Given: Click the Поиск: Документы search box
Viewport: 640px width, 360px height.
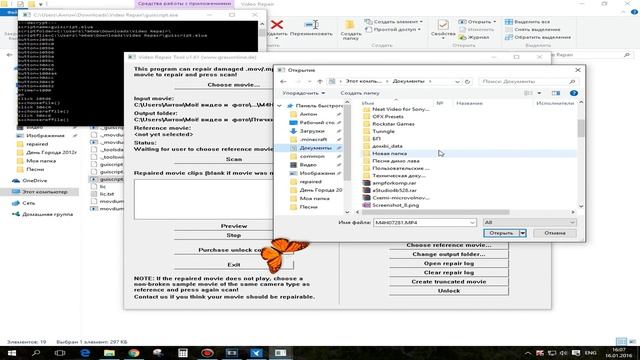Looking at the screenshot, I should [528, 81].
